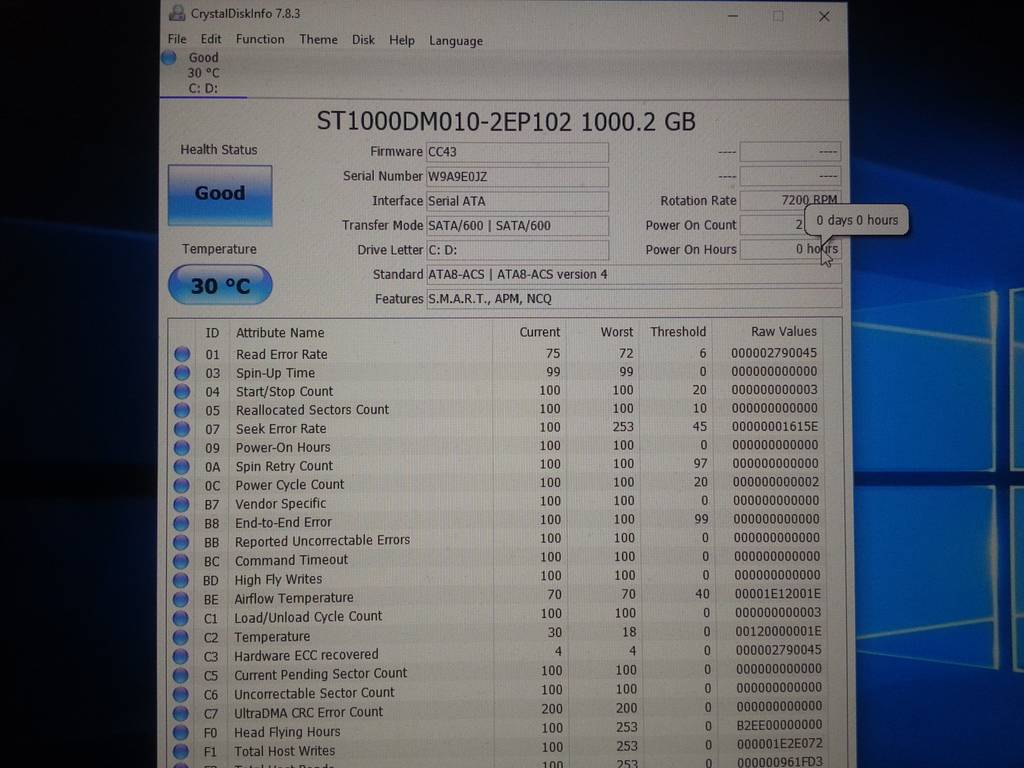This screenshot has width=1024, height=768.
Task: Open the Theme menu
Action: click(318, 39)
